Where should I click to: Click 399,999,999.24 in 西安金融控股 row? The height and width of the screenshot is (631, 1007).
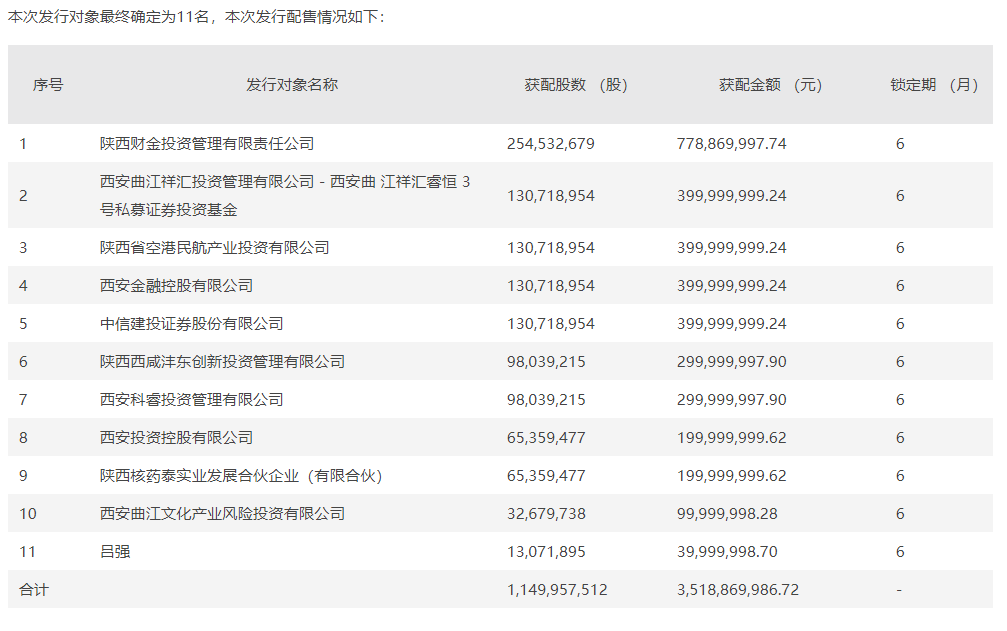click(731, 286)
